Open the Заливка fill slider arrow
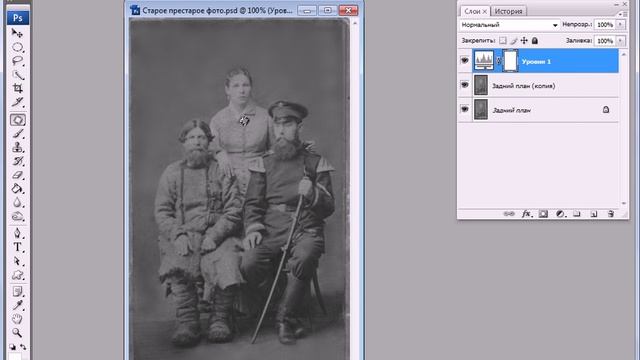This screenshot has height=360, width=640. pos(620,41)
